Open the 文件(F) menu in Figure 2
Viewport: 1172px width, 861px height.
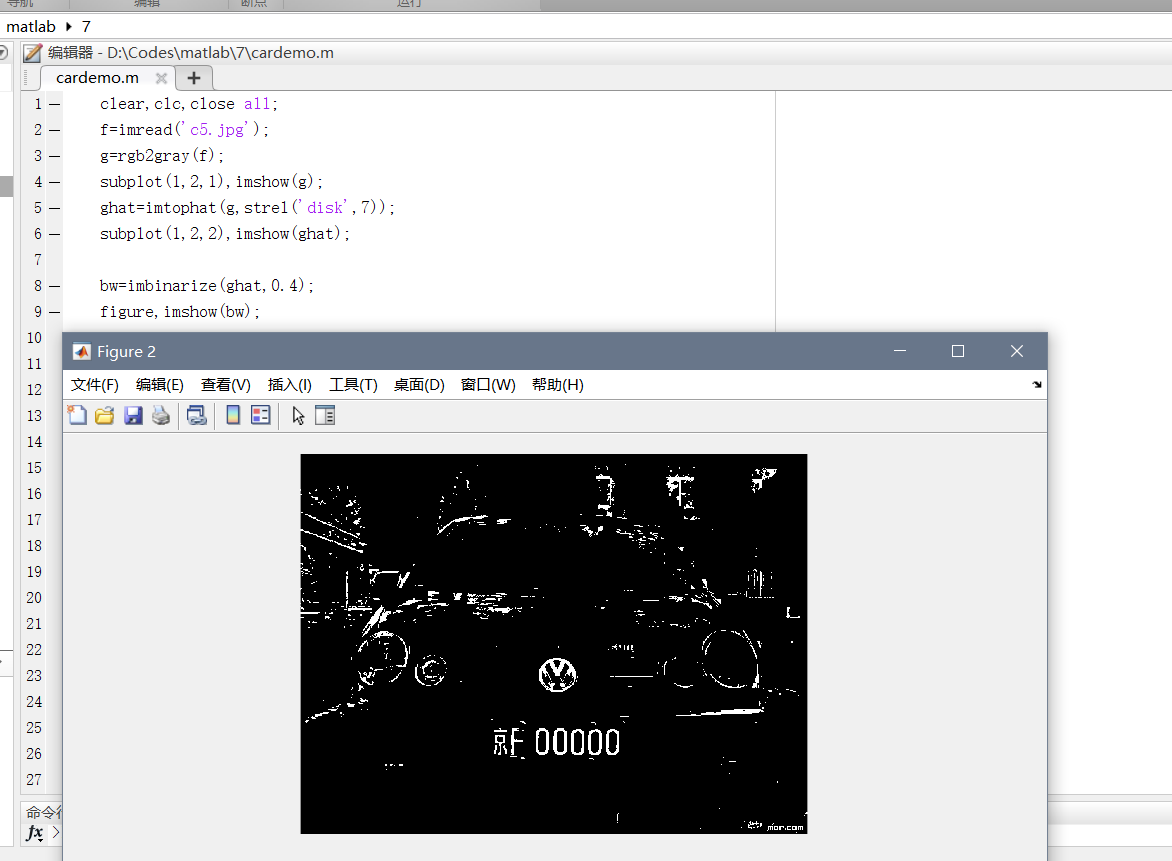[95, 385]
